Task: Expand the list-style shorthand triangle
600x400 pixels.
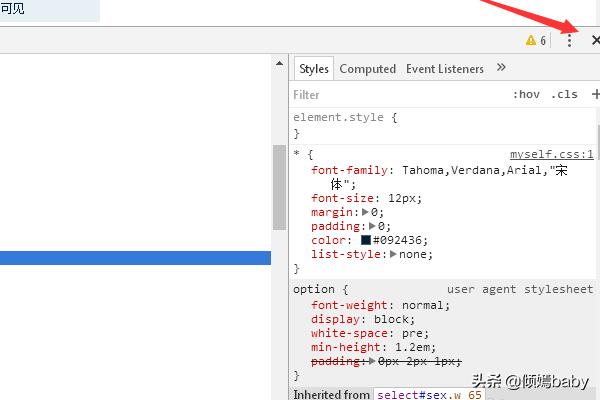Action: (x=393, y=254)
